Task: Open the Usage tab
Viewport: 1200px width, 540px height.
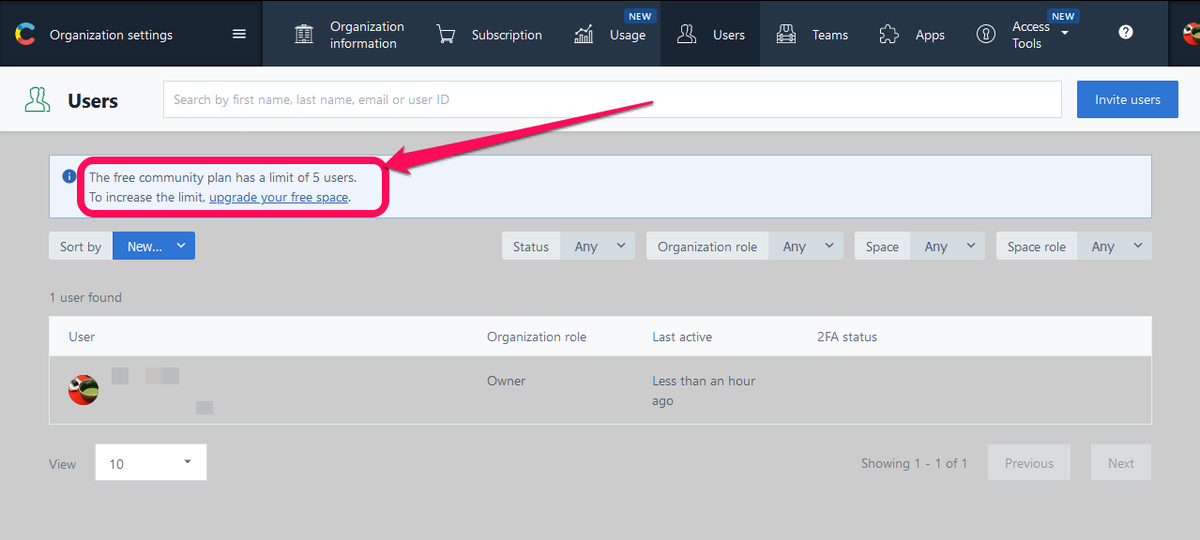Action: click(x=610, y=34)
